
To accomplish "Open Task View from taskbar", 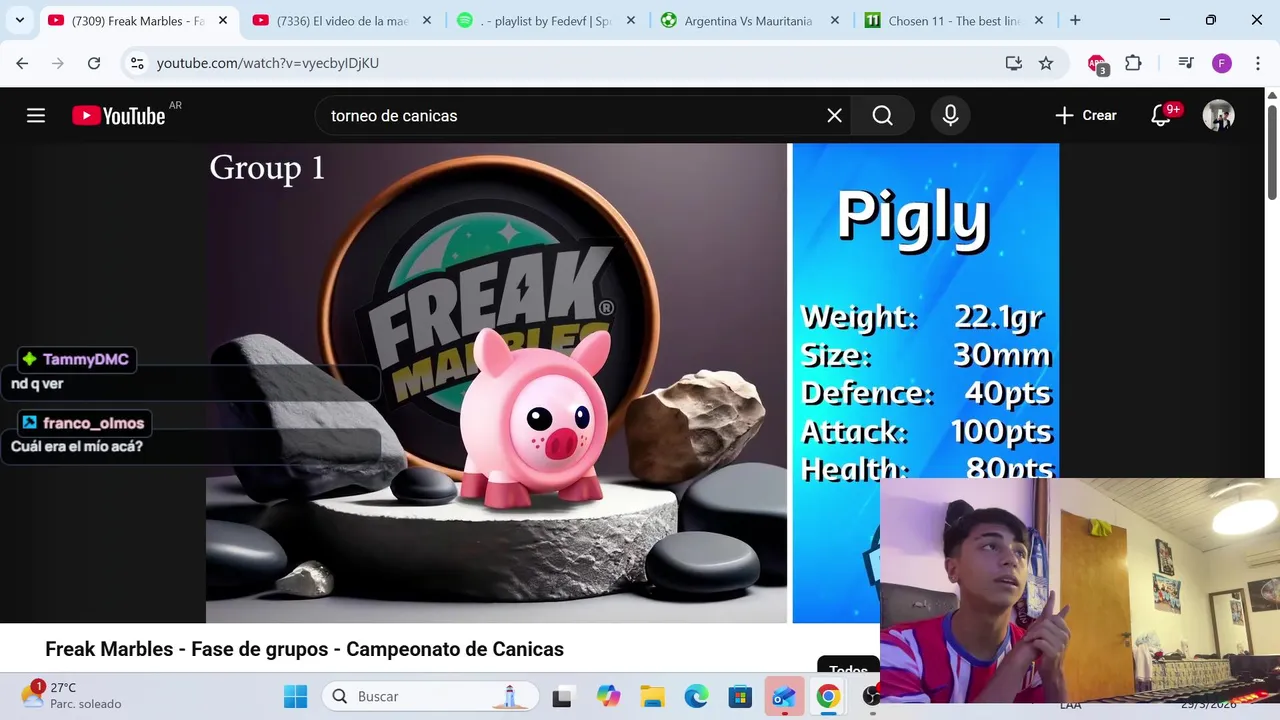I will (562, 696).
